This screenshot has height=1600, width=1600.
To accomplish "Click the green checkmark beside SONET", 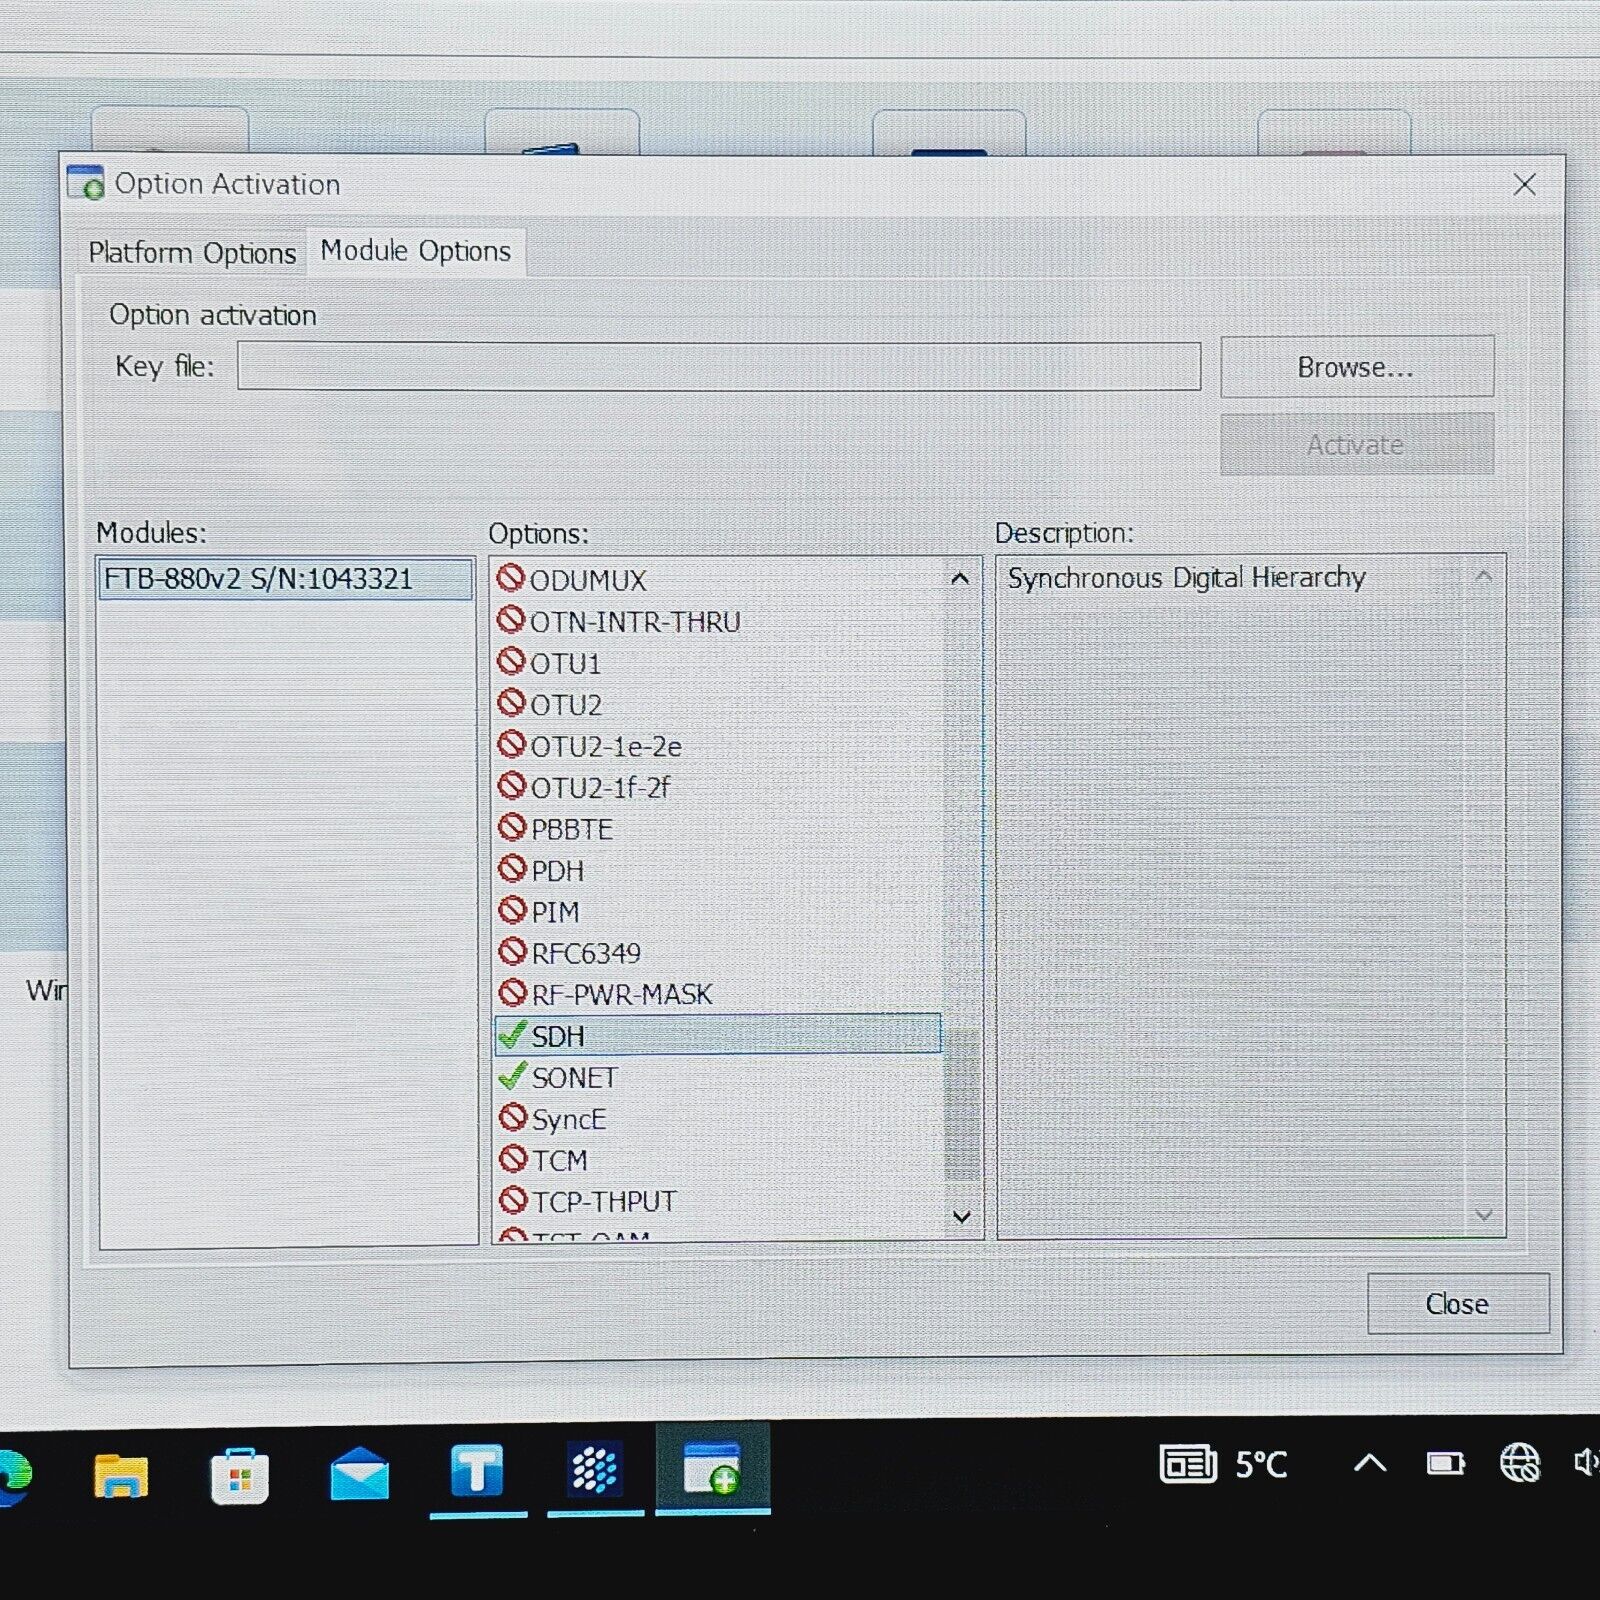I will coord(512,1075).
